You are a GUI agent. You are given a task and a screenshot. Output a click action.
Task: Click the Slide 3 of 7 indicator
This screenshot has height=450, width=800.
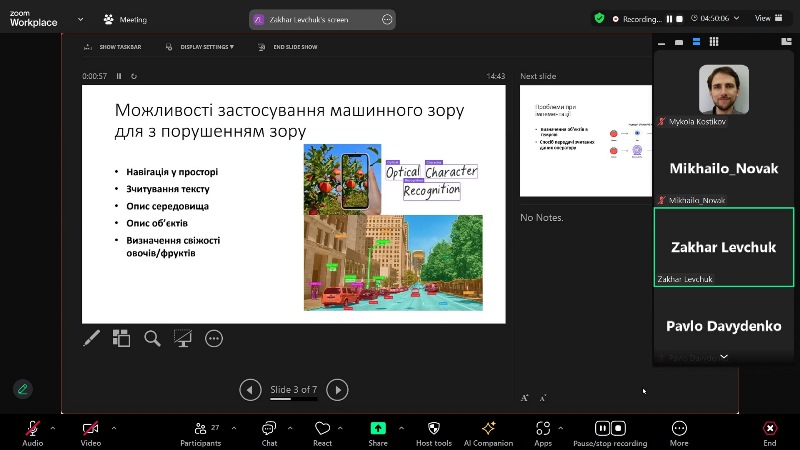[x=293, y=389]
